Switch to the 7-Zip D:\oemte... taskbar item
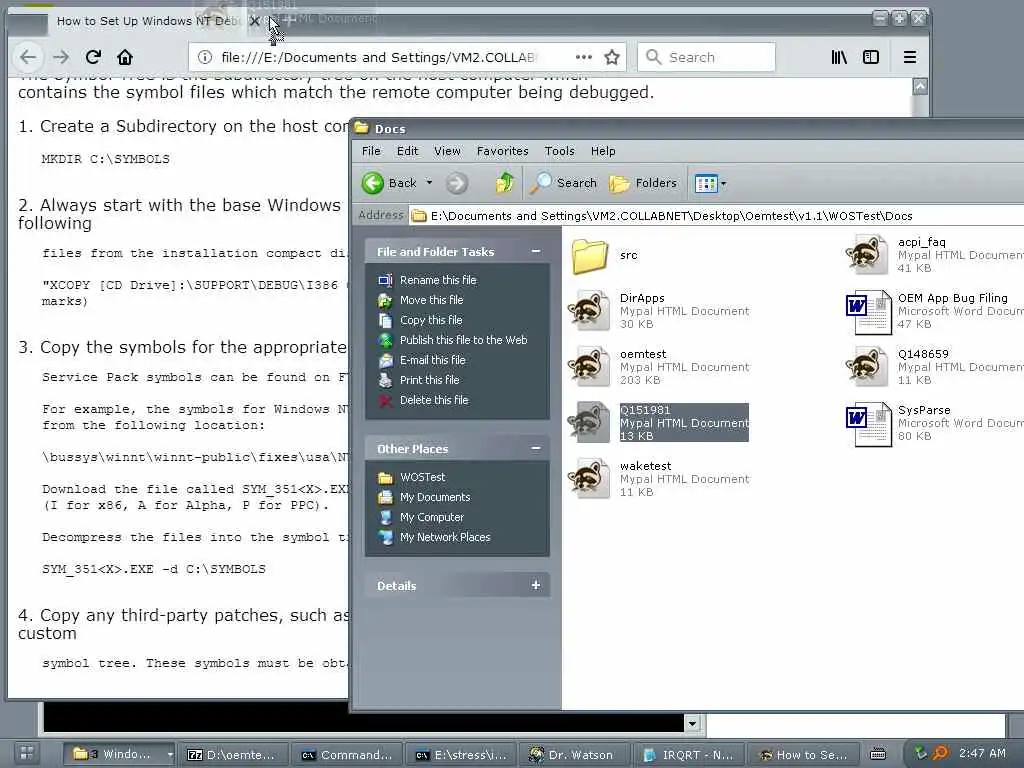The height and width of the screenshot is (768, 1024). [232, 755]
